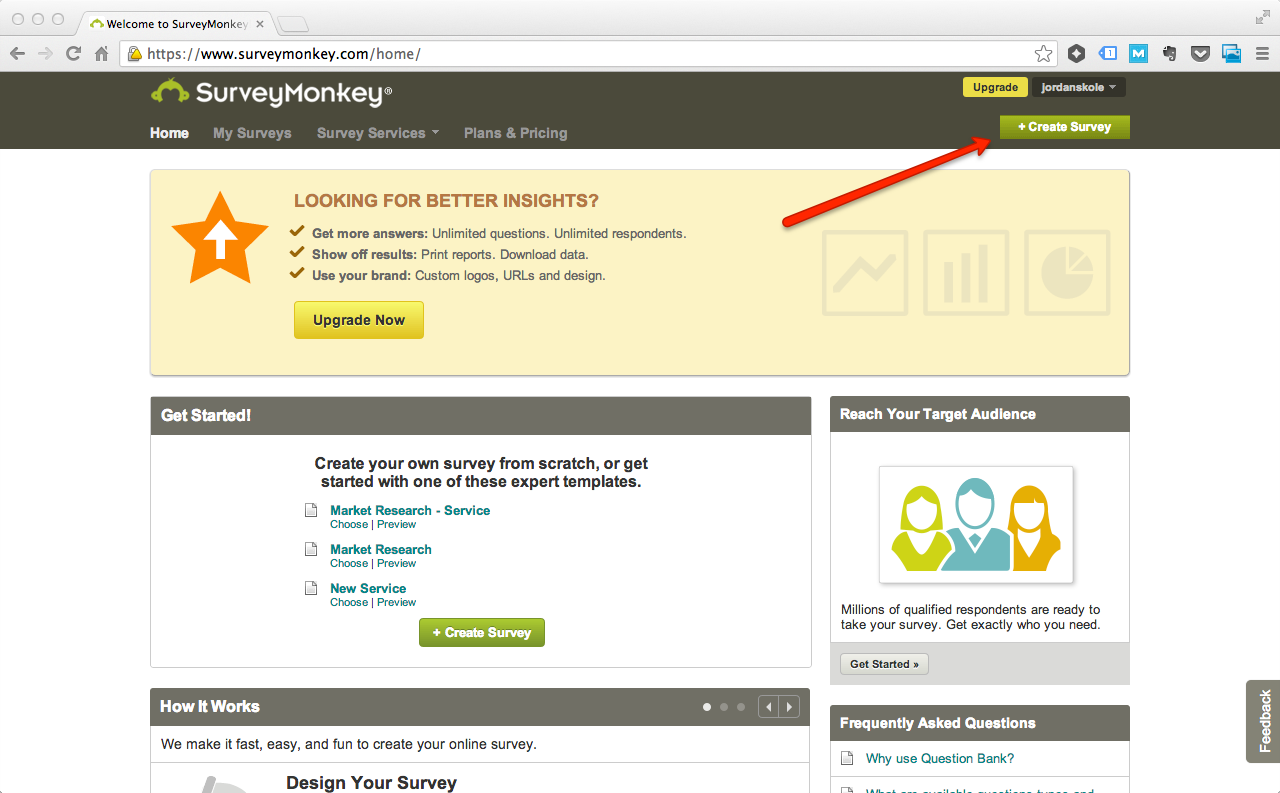The image size is (1280, 793).
Task: Open the Market Research - Service template link
Action: 409,510
